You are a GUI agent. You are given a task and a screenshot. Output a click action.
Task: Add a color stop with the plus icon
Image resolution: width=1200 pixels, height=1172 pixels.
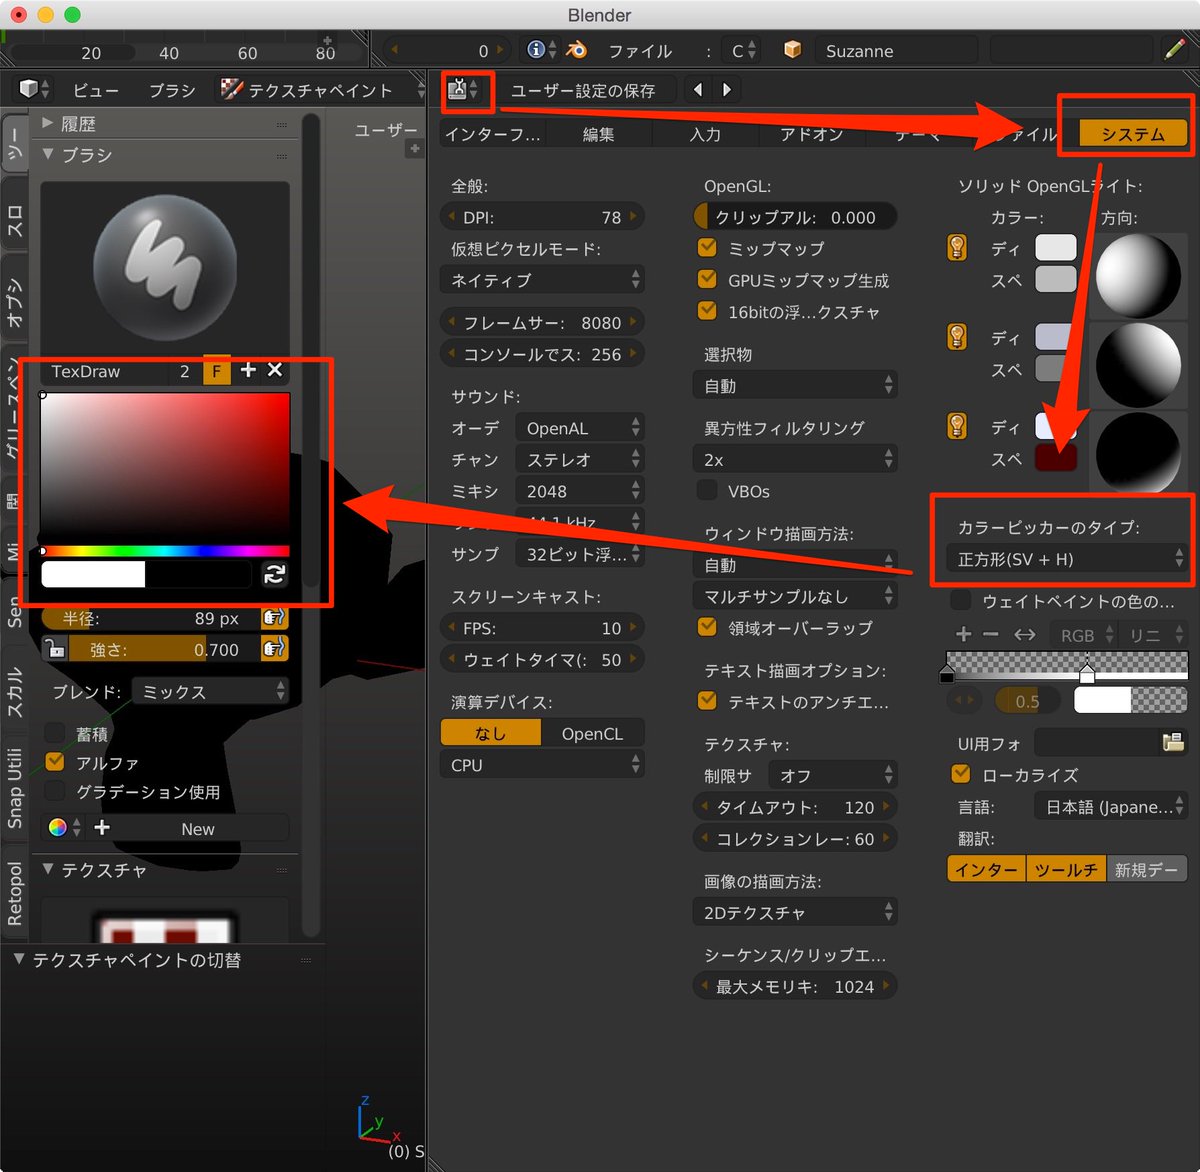pyautogui.click(x=964, y=634)
